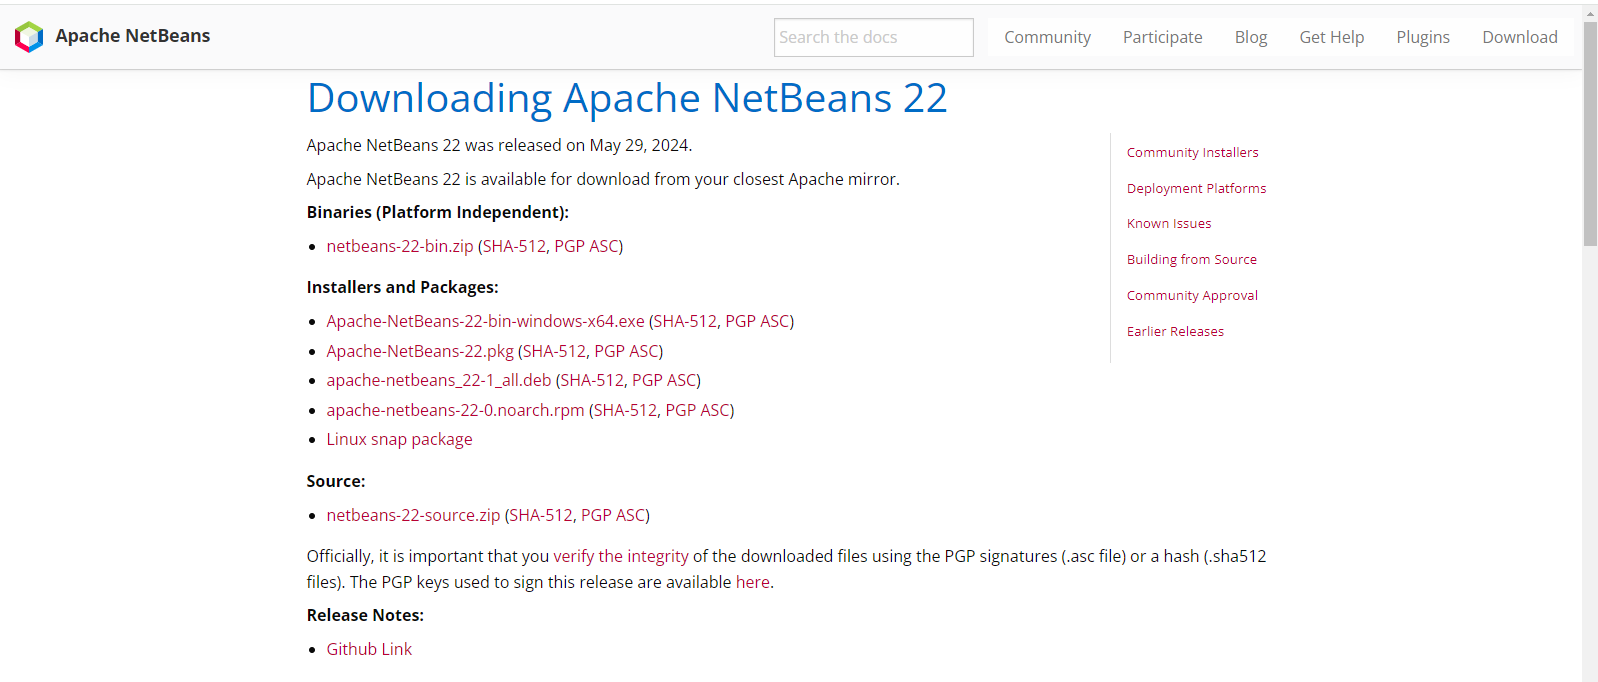Screen dimensions: 1598x682
Task: Download netbeans-22-source.zip
Action: (413, 515)
